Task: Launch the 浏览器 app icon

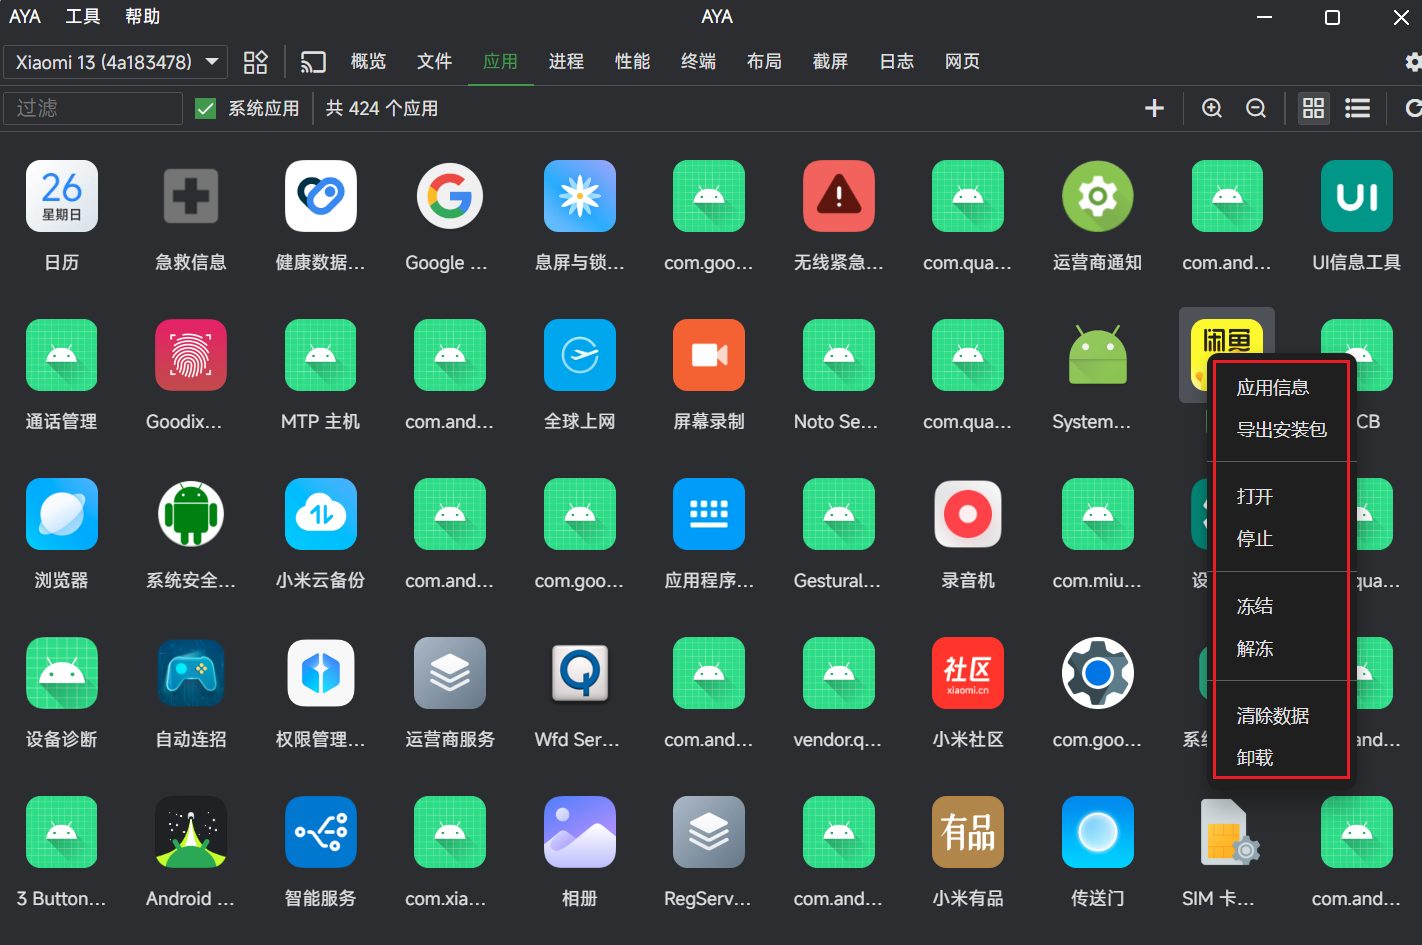Action: [x=61, y=514]
